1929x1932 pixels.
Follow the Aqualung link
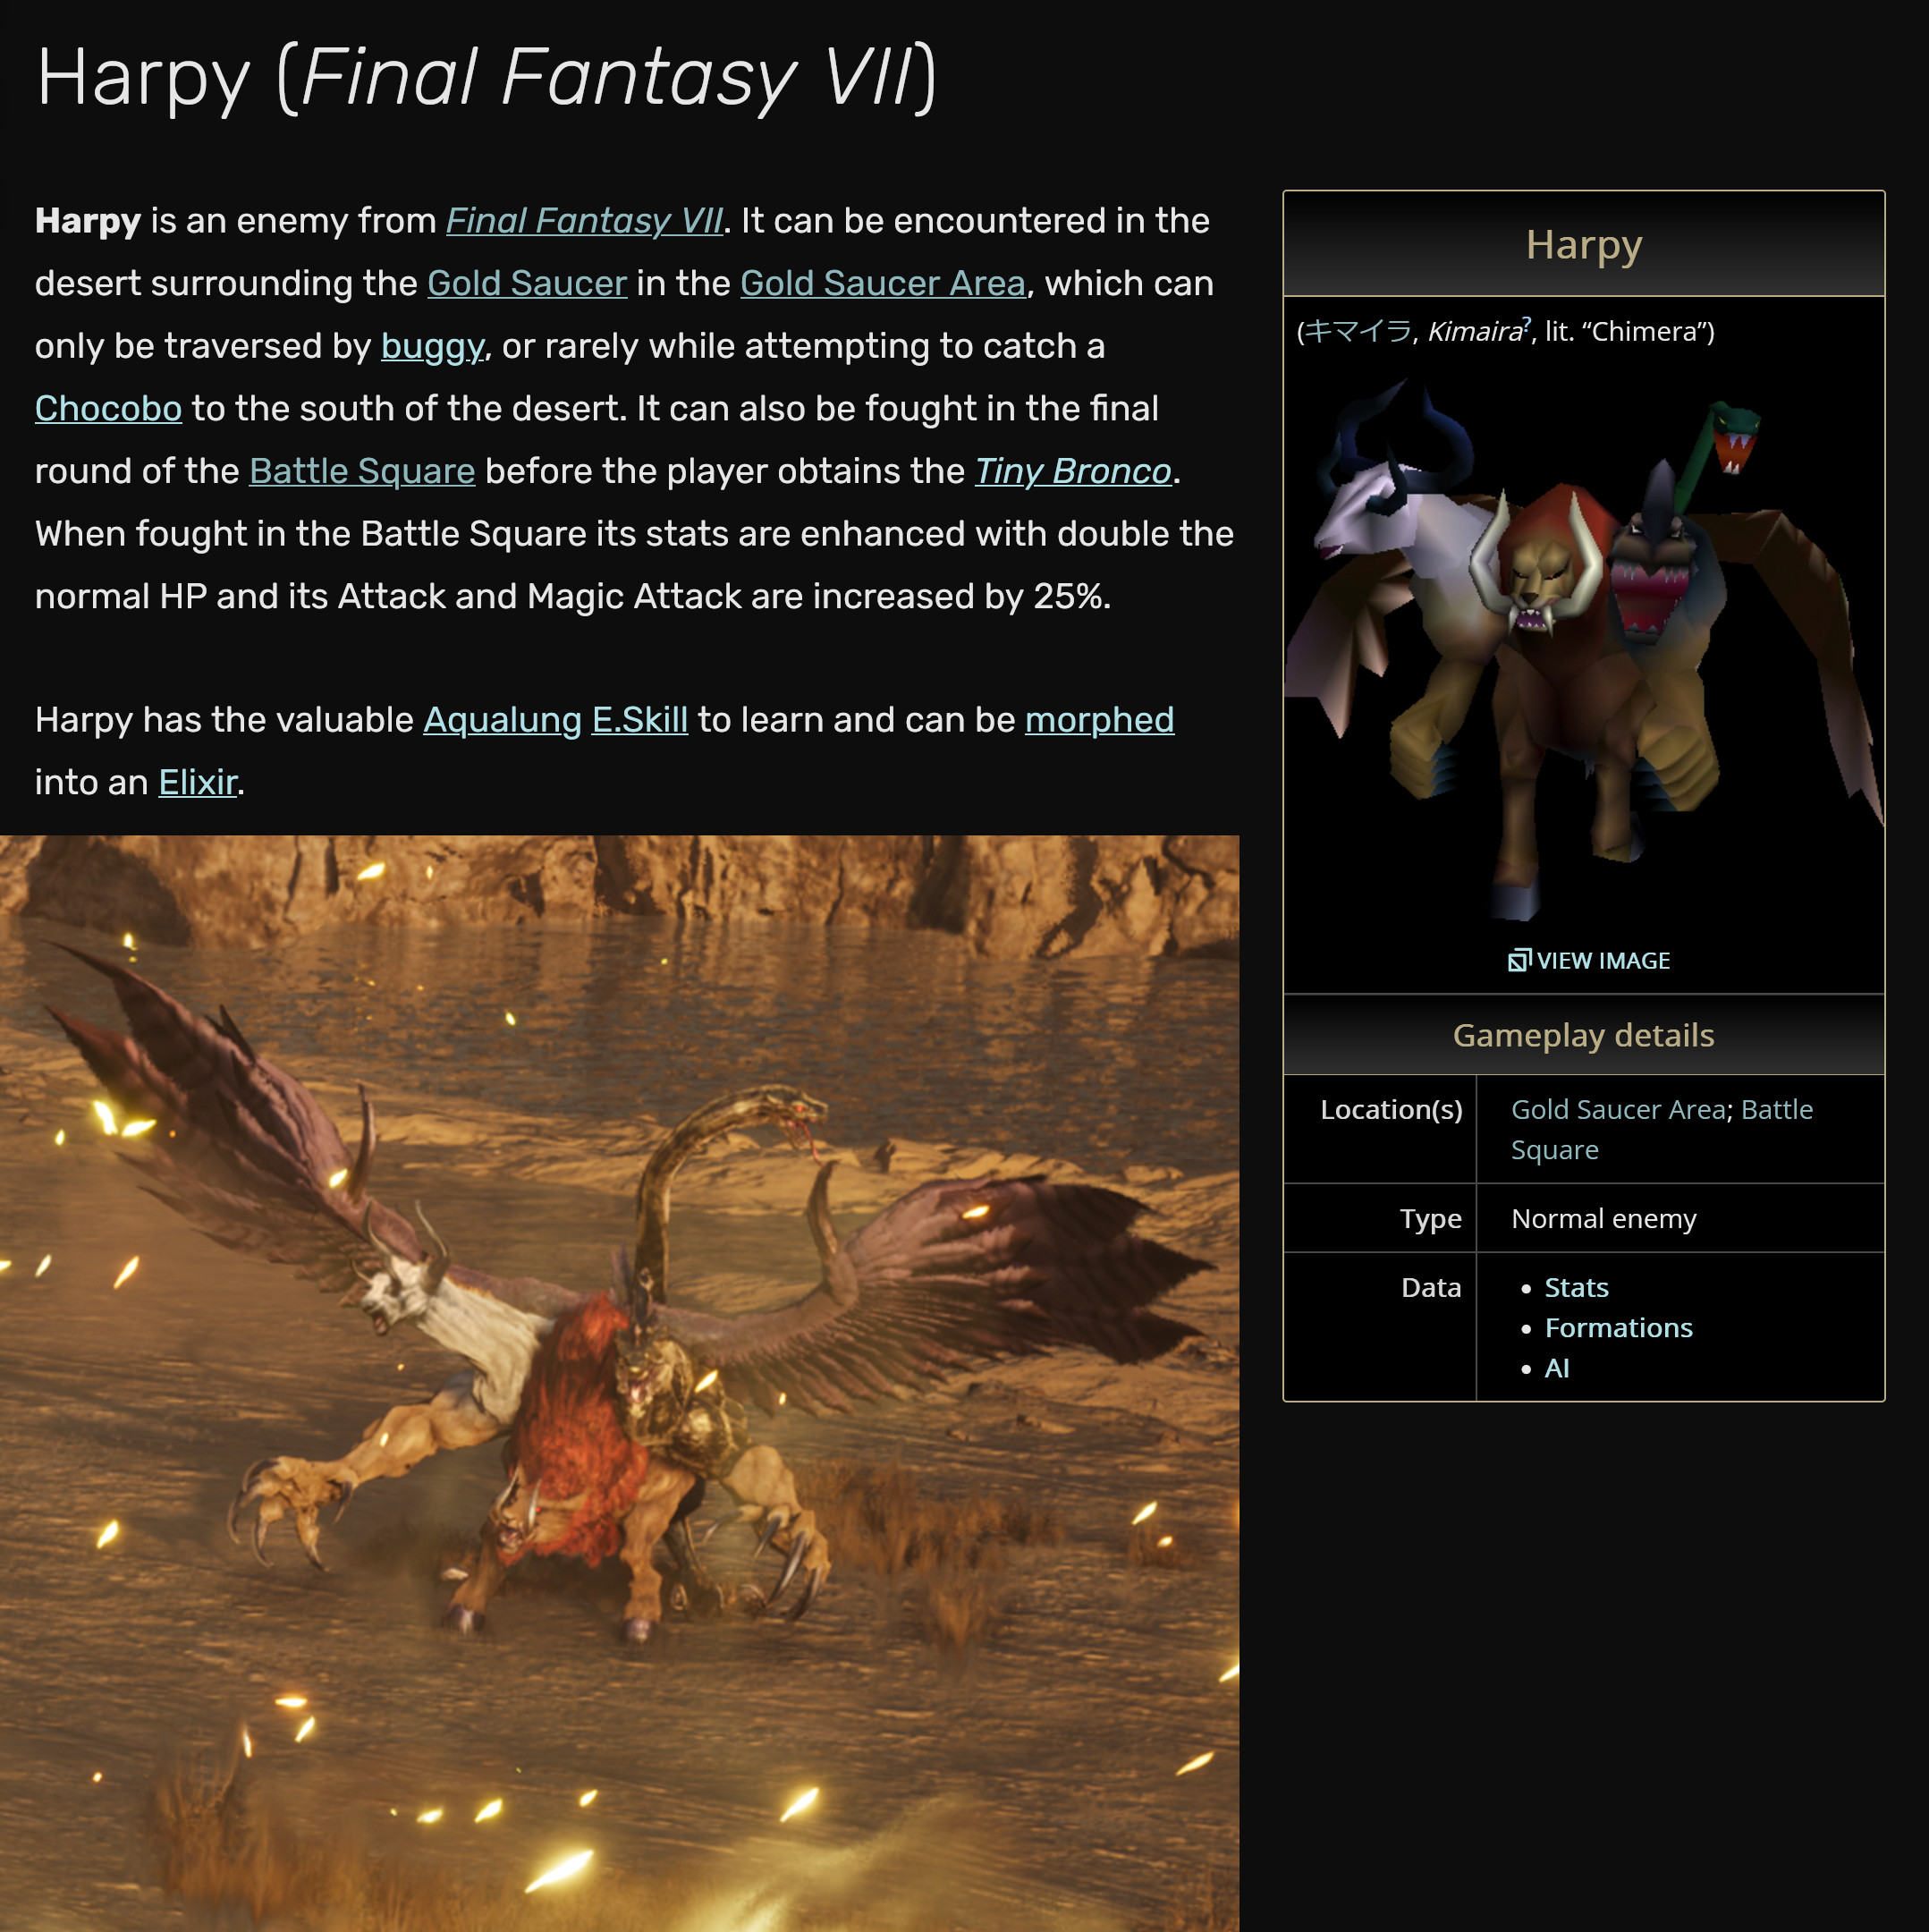[502, 721]
